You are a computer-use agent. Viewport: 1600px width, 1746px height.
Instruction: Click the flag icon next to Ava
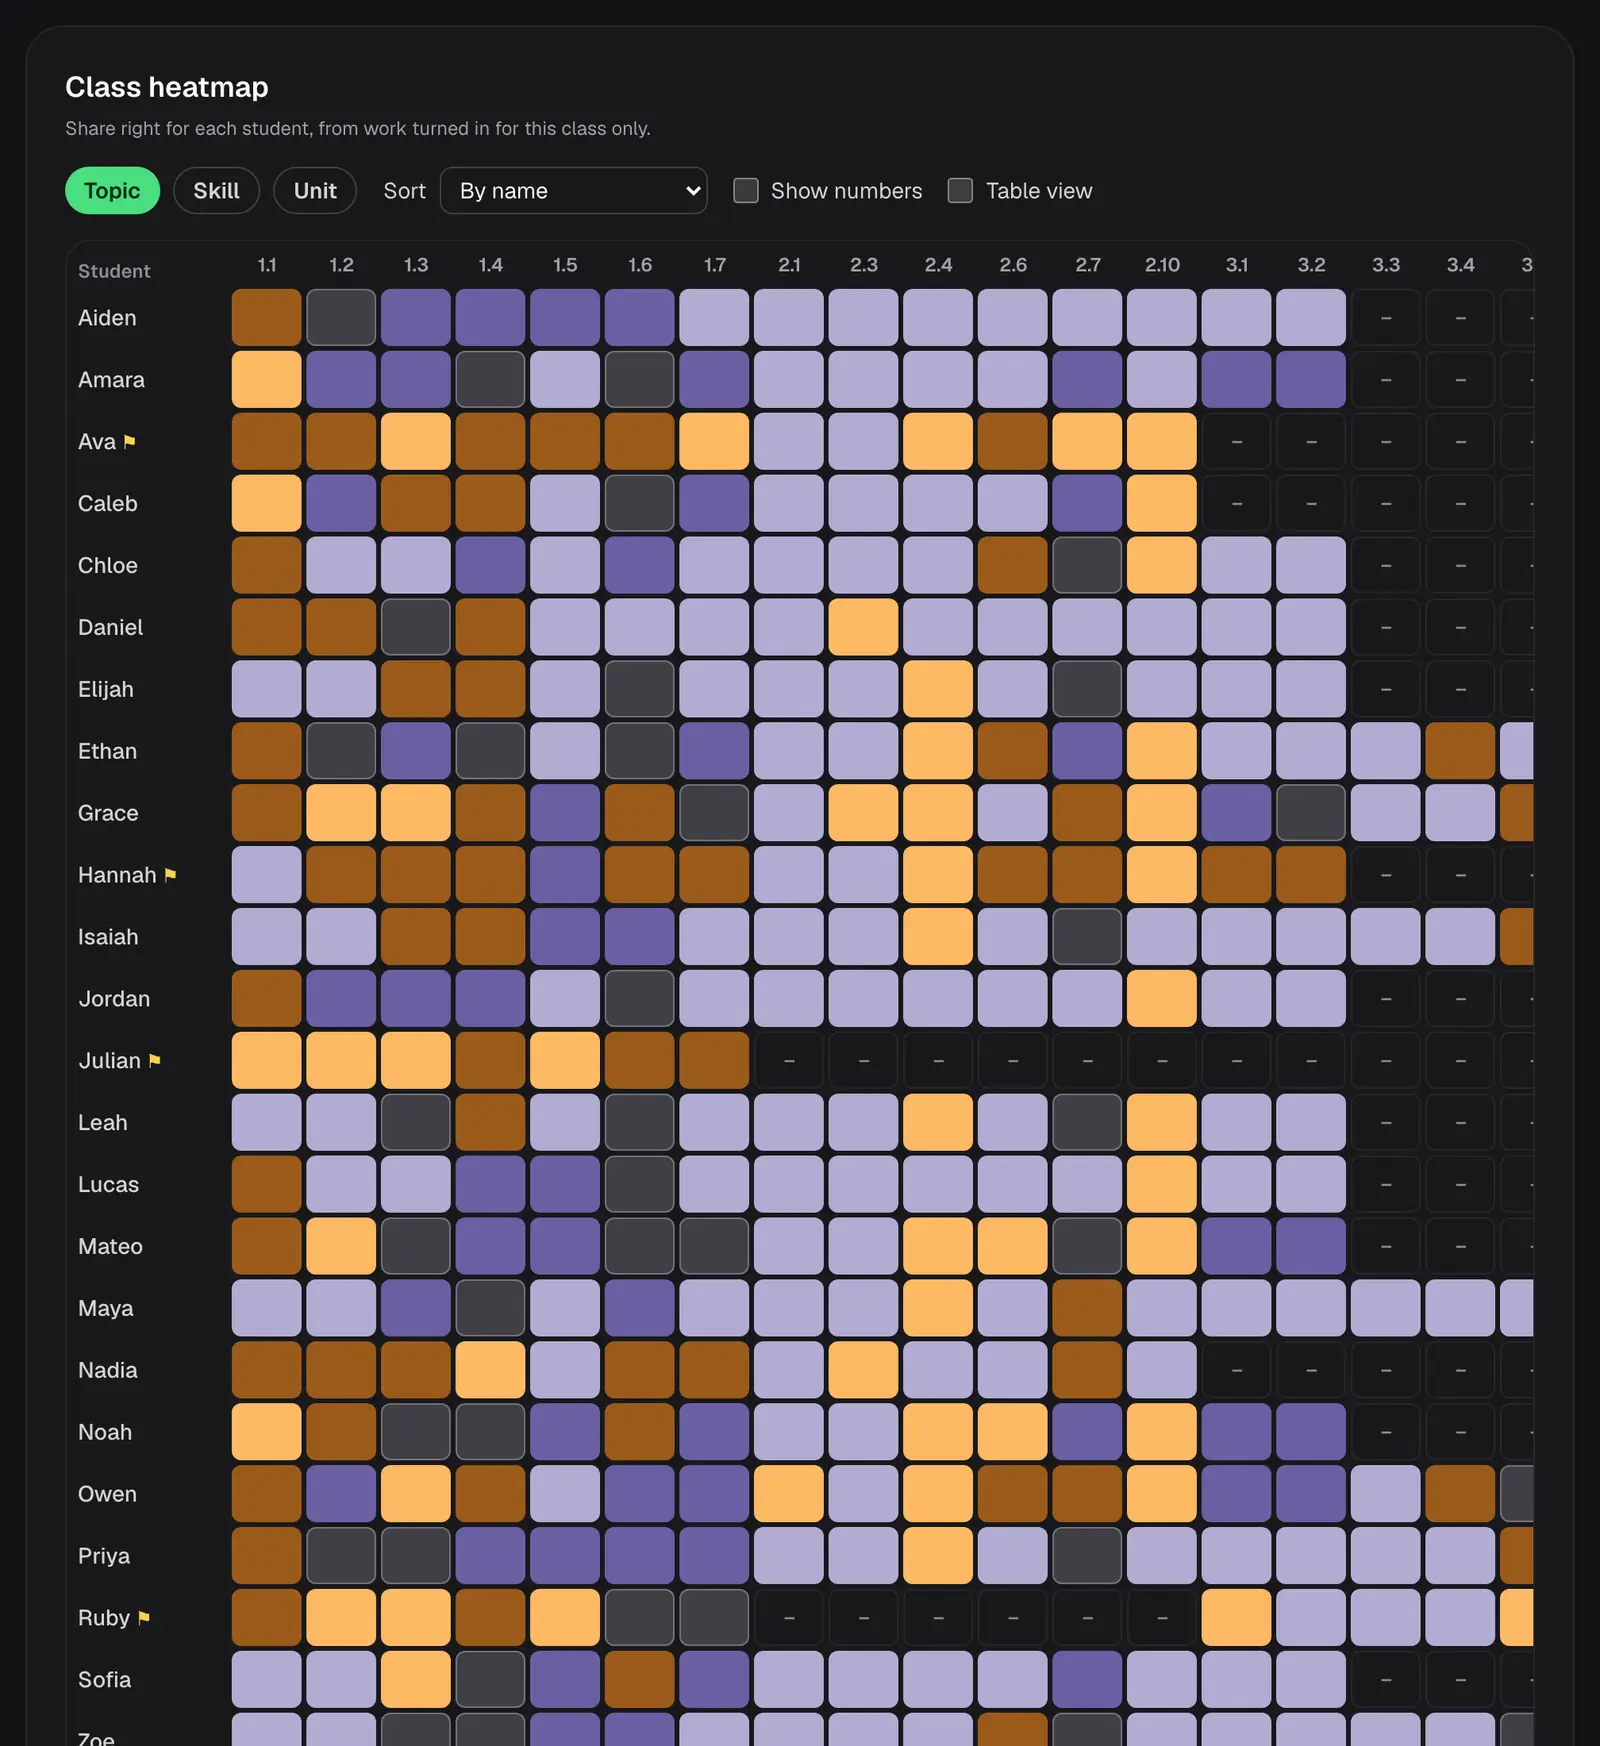tap(129, 441)
